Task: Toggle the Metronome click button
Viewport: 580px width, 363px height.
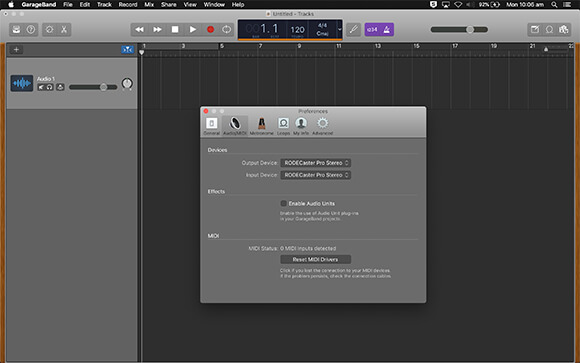Action: [x=387, y=30]
